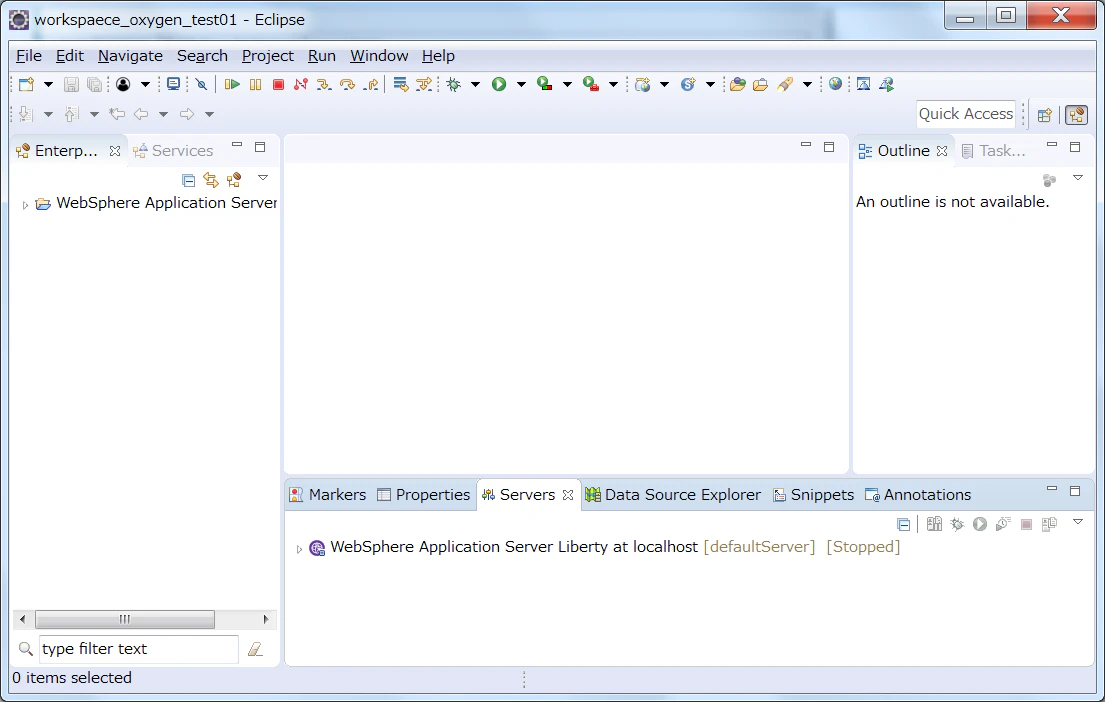Click the red Terminate toolbar icon
1105x702 pixels.
[278, 85]
